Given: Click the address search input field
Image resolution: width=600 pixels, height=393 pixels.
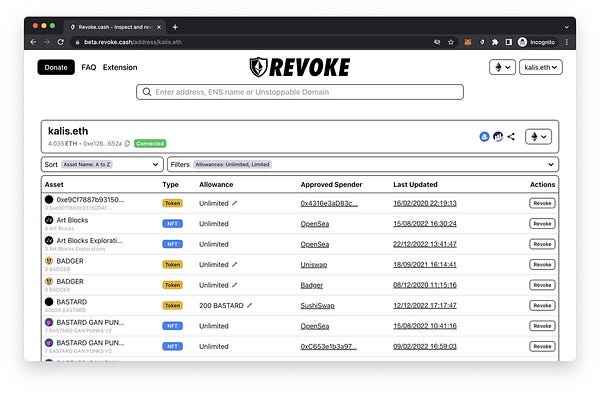Looking at the screenshot, I should coord(300,92).
